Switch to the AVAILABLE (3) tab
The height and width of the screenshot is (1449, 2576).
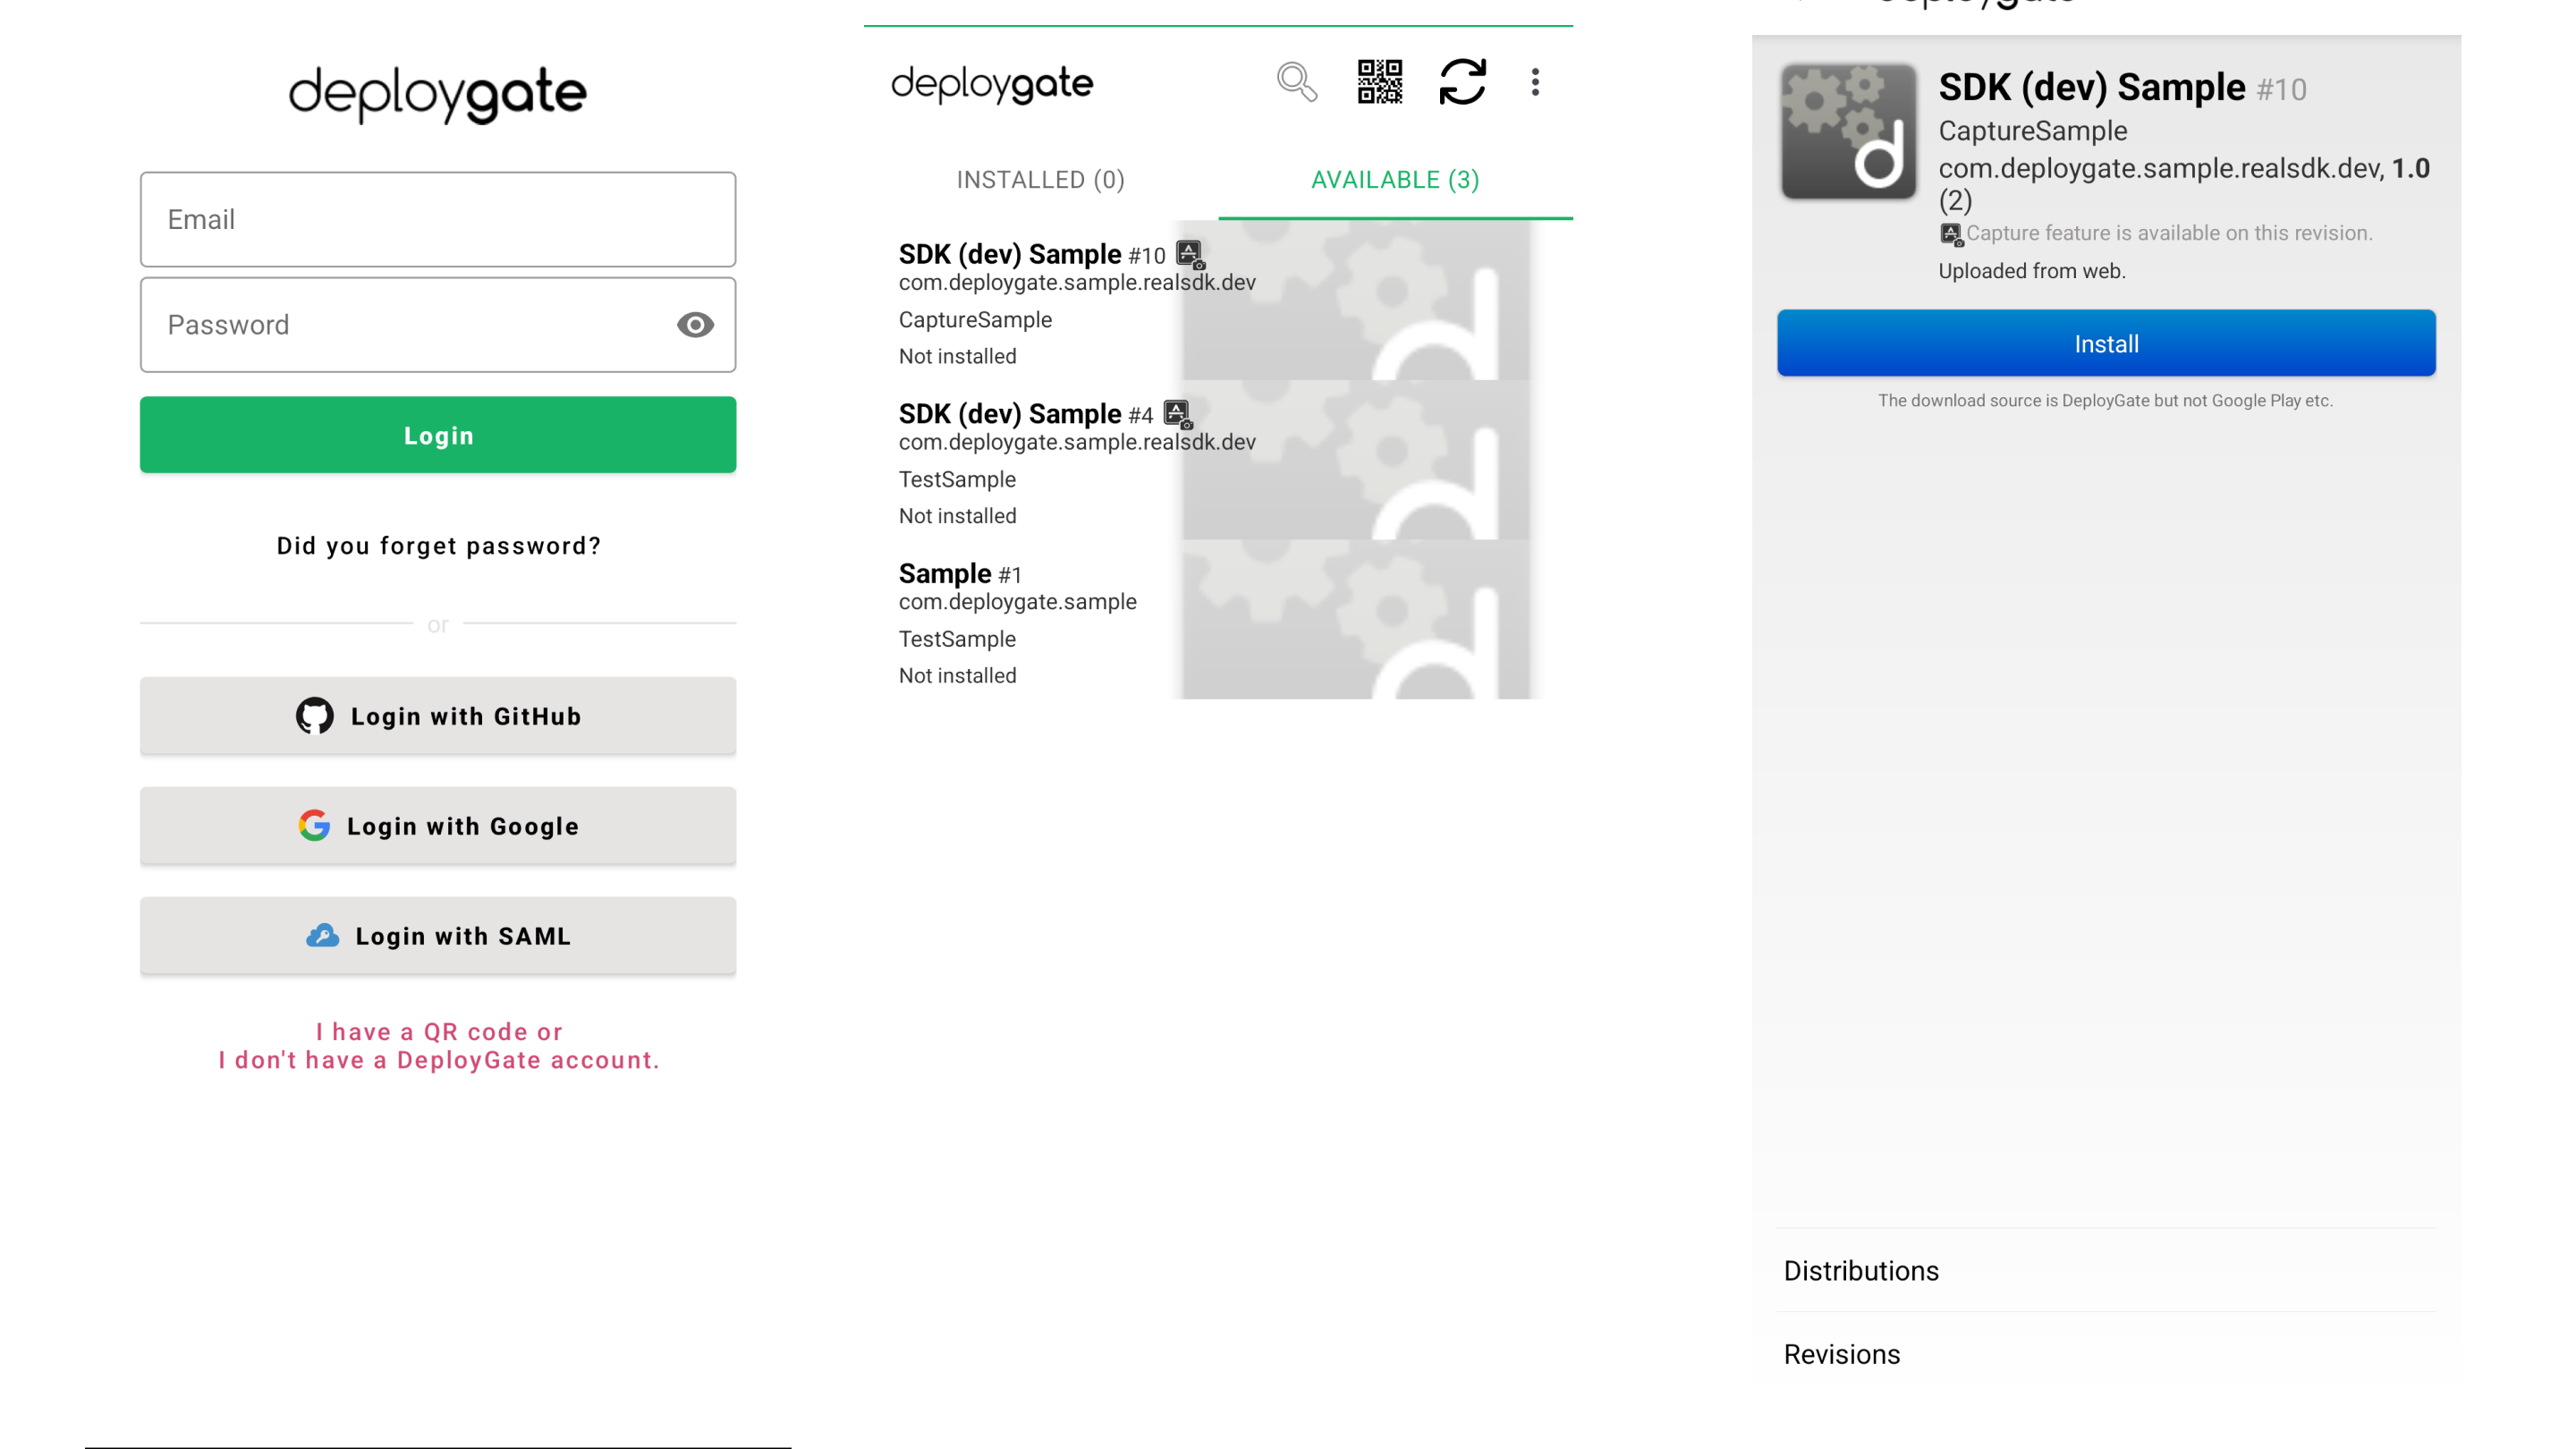(x=1394, y=180)
